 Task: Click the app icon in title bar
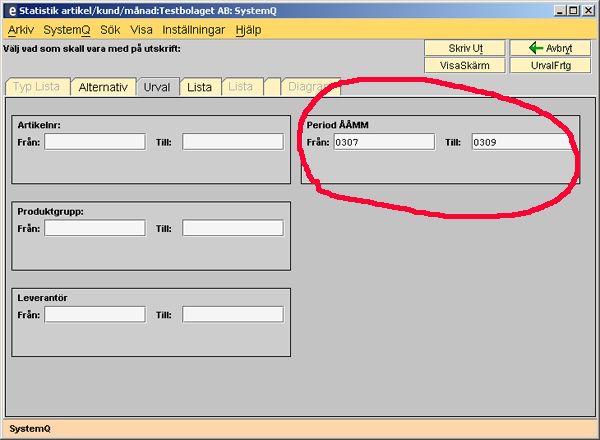(x=10, y=10)
